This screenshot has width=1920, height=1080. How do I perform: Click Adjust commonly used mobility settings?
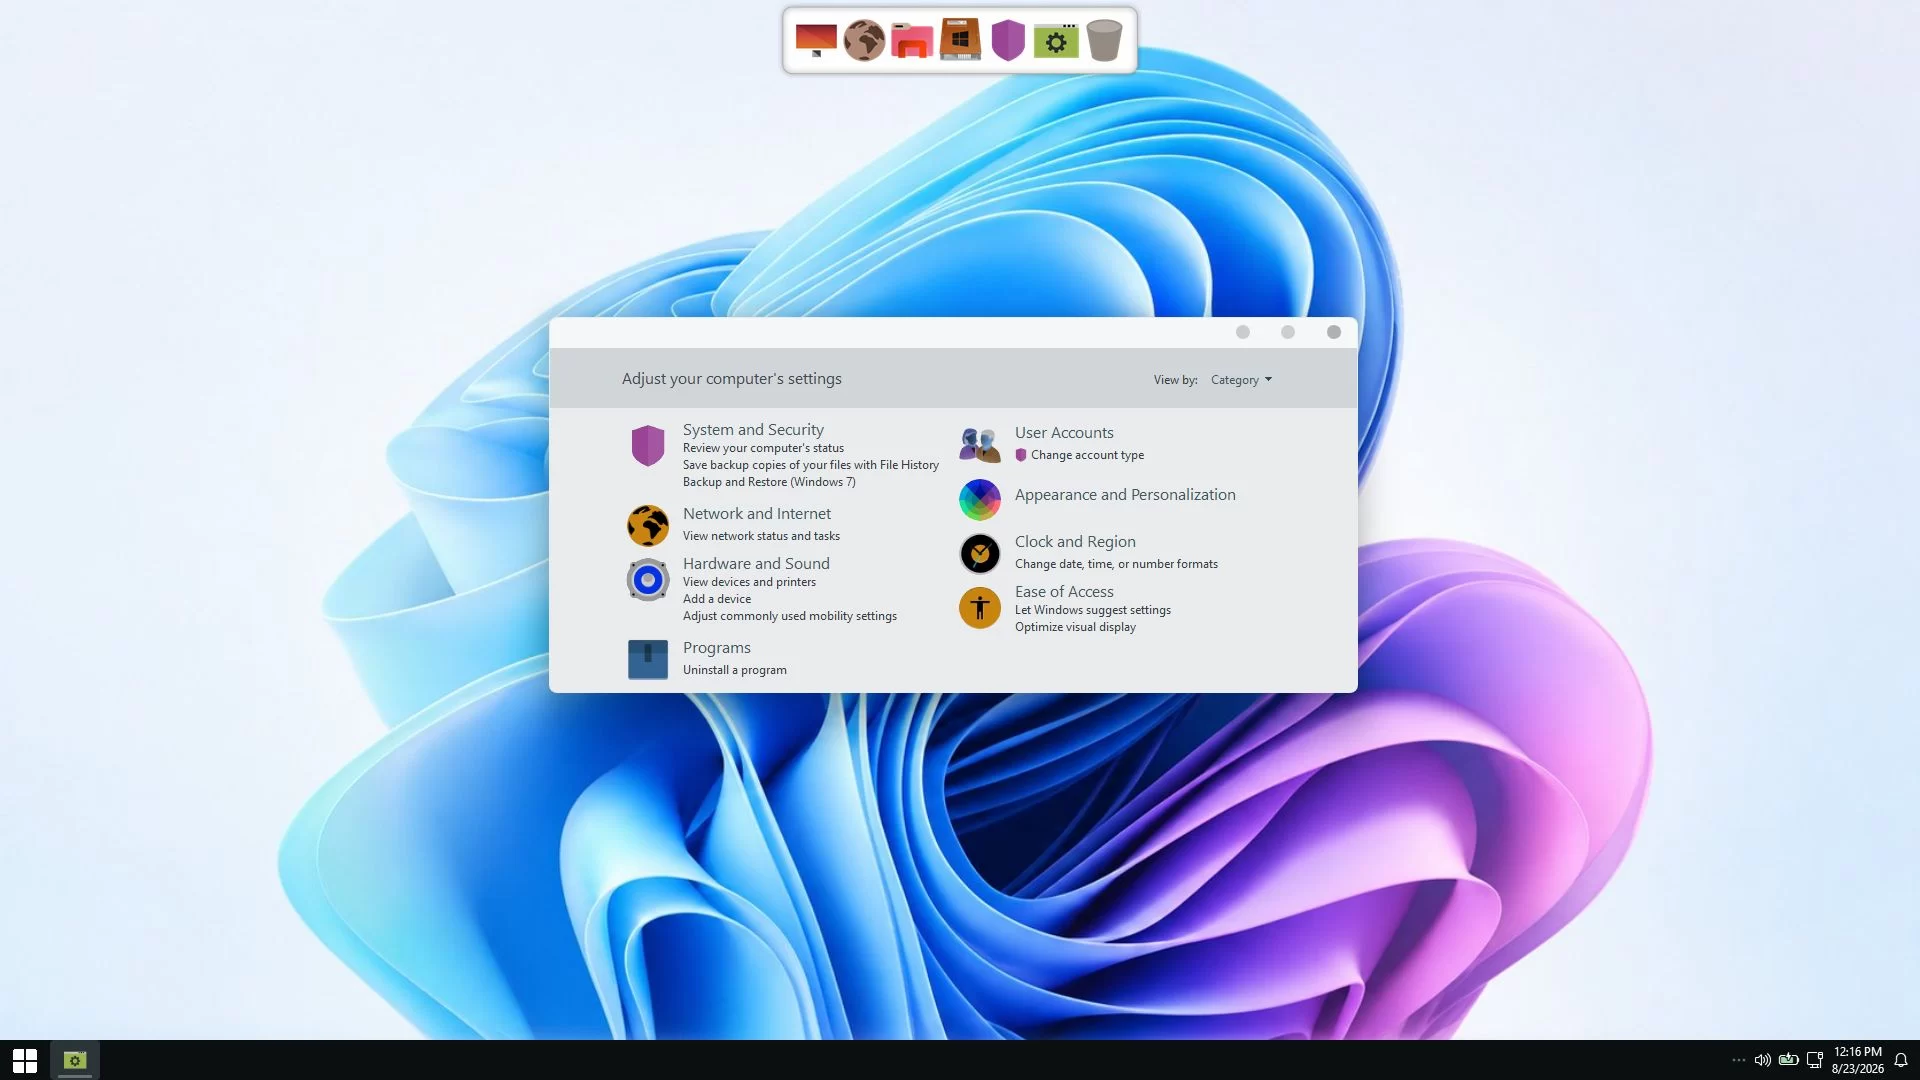click(x=790, y=616)
